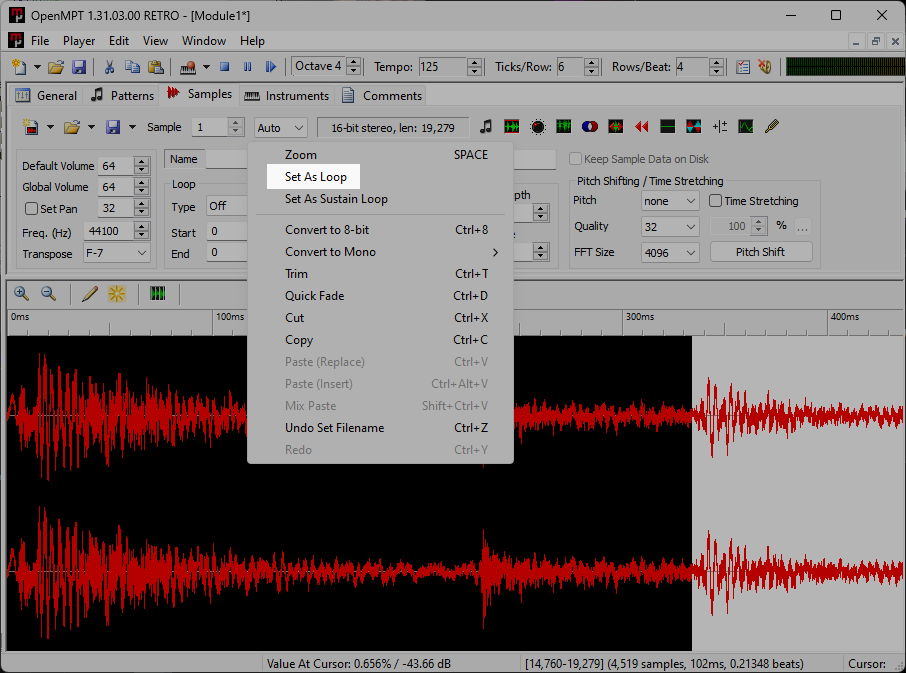Open the Transpose dropdown showing F-7
Viewport: 906px width, 673px height.
(116, 254)
